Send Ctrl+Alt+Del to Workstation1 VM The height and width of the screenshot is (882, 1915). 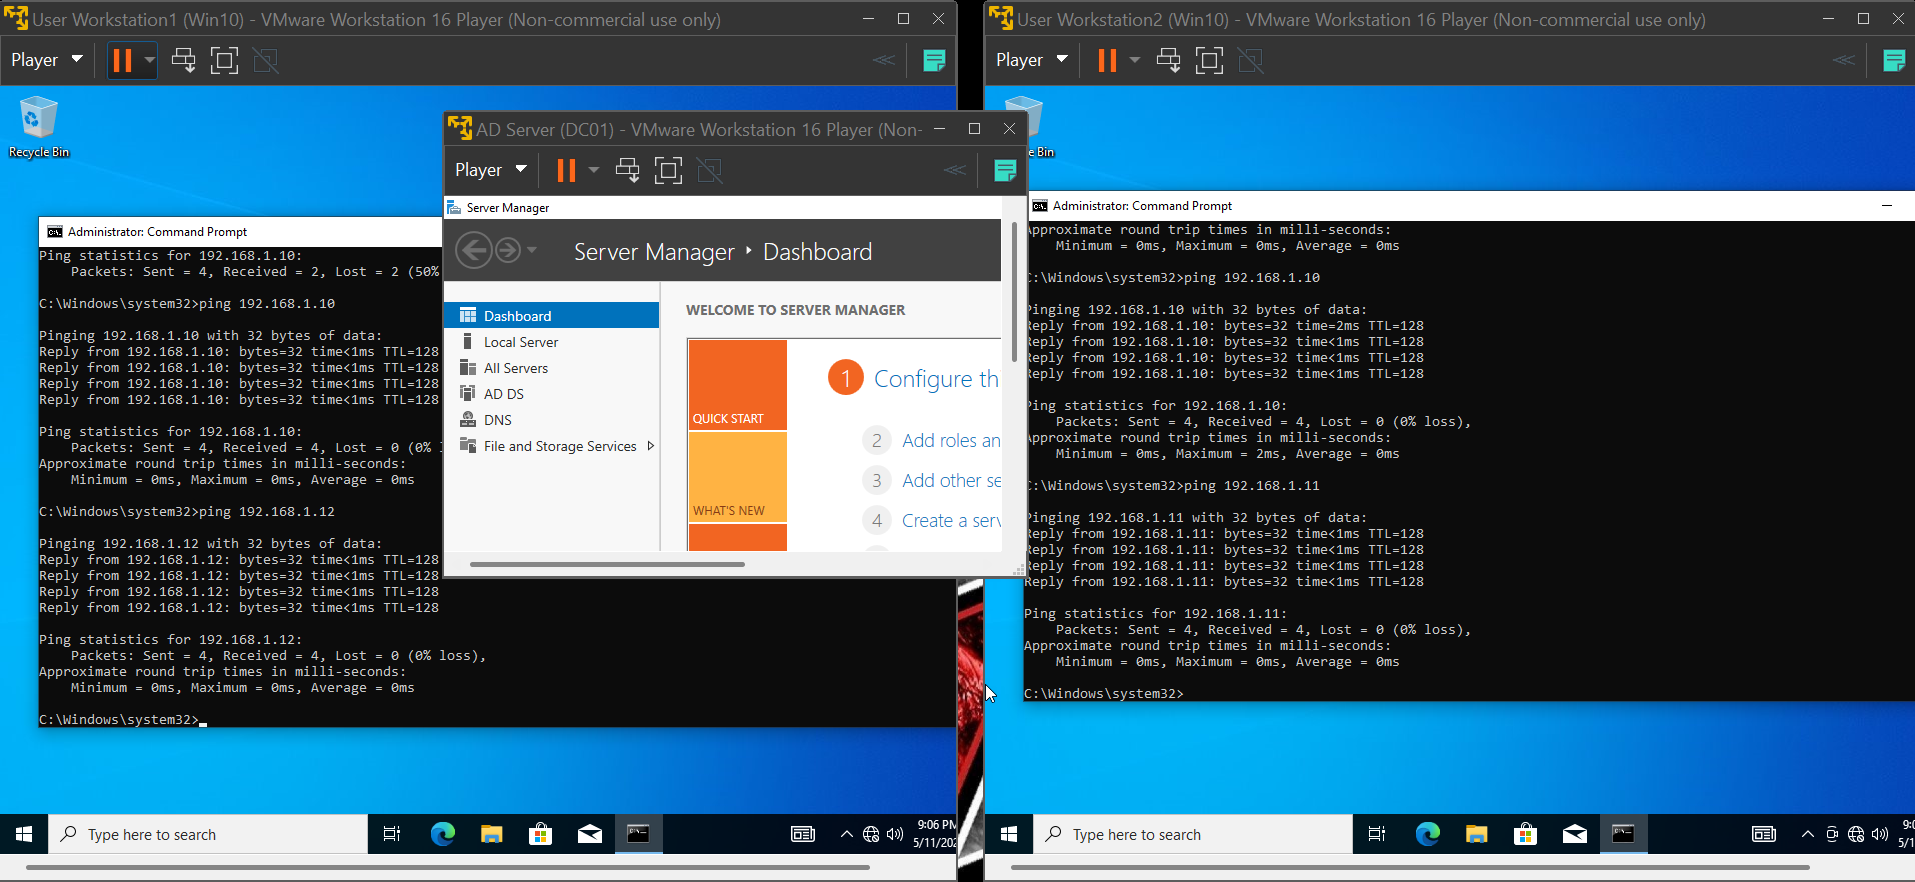click(183, 60)
